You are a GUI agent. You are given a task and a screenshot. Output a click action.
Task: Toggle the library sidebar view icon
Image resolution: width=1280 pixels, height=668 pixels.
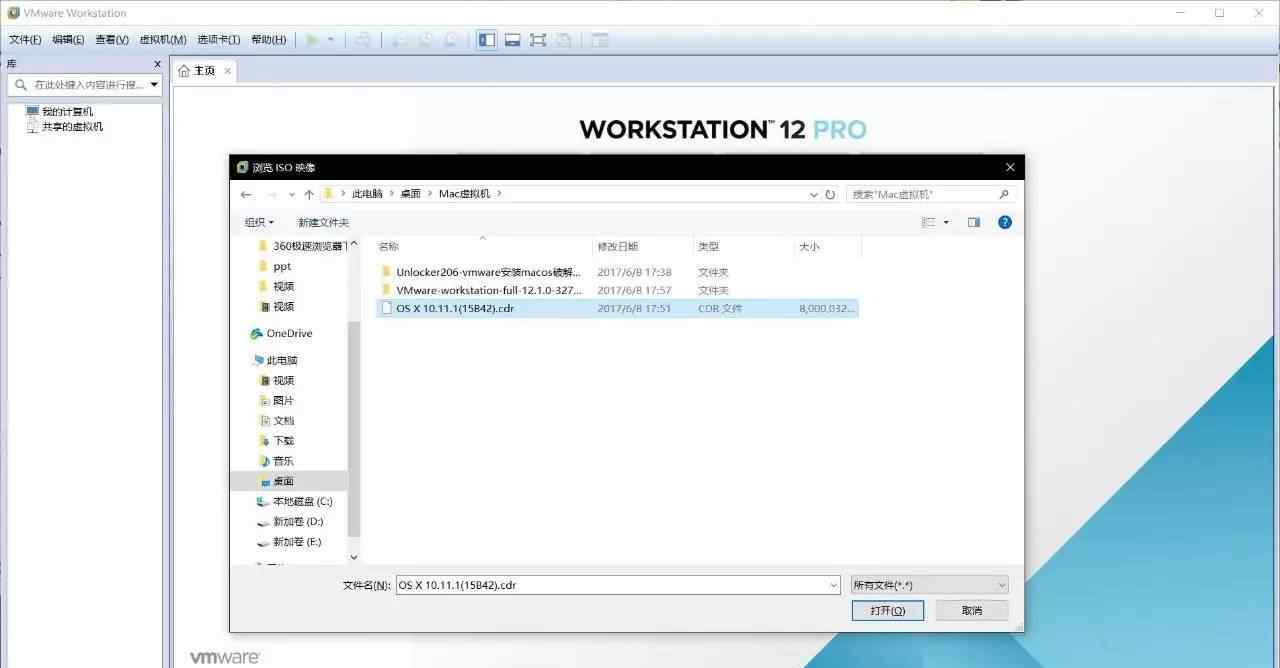[x=487, y=40]
